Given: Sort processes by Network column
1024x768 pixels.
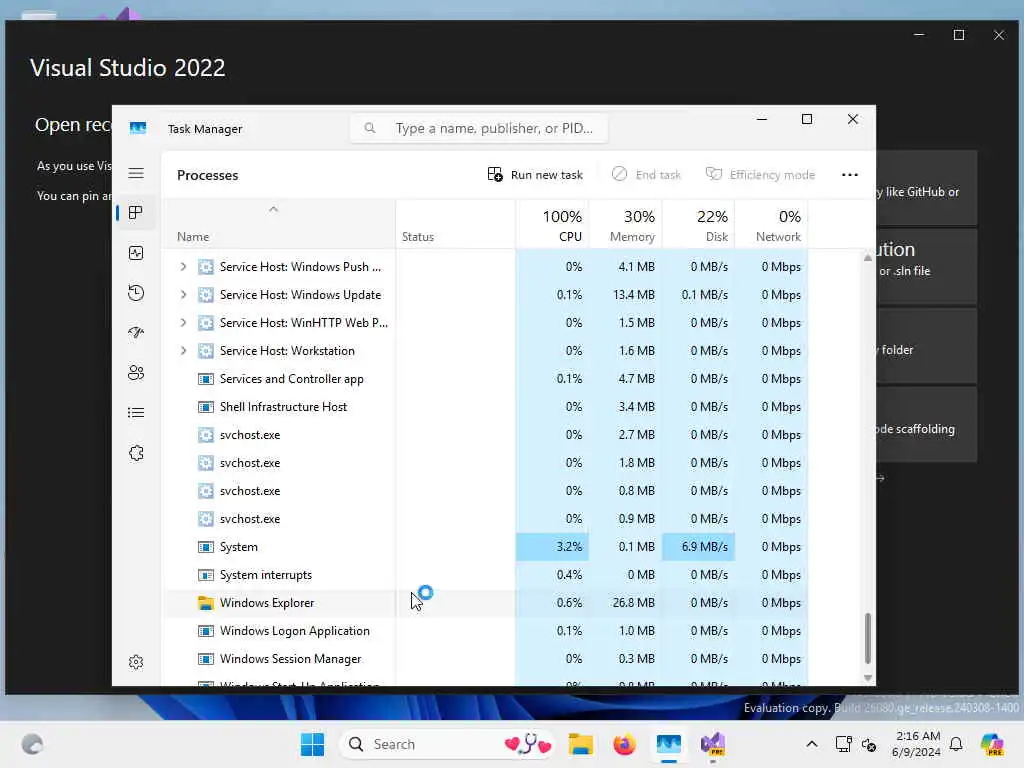Looking at the screenshot, I should pyautogui.click(x=771, y=225).
